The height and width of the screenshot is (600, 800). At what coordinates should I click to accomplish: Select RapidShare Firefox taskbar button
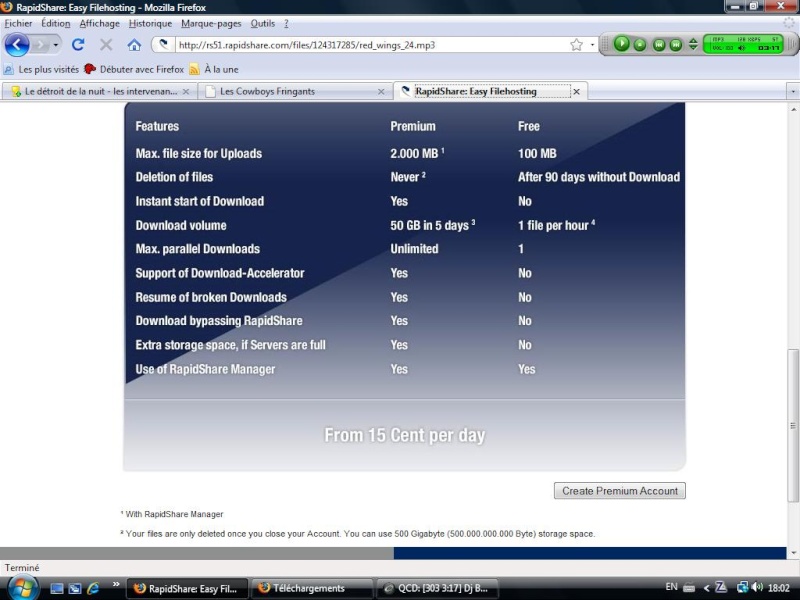[187, 589]
